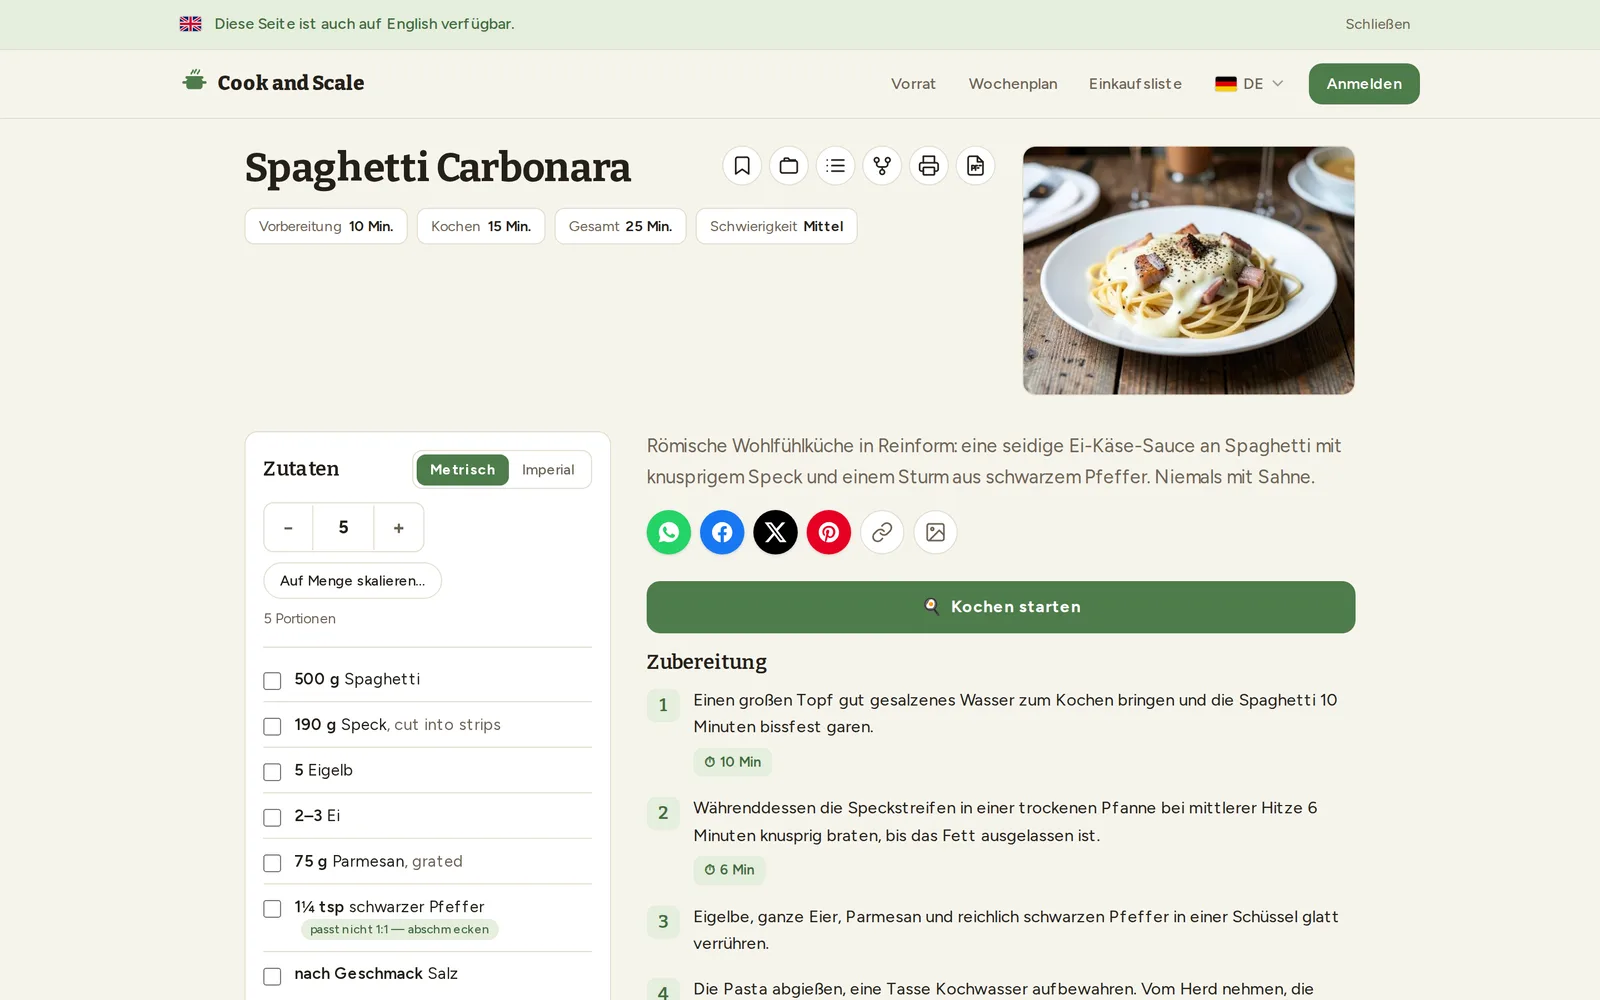Tick the schwarzer Pfeffer checkbox
The width and height of the screenshot is (1600, 1000).
click(x=272, y=909)
